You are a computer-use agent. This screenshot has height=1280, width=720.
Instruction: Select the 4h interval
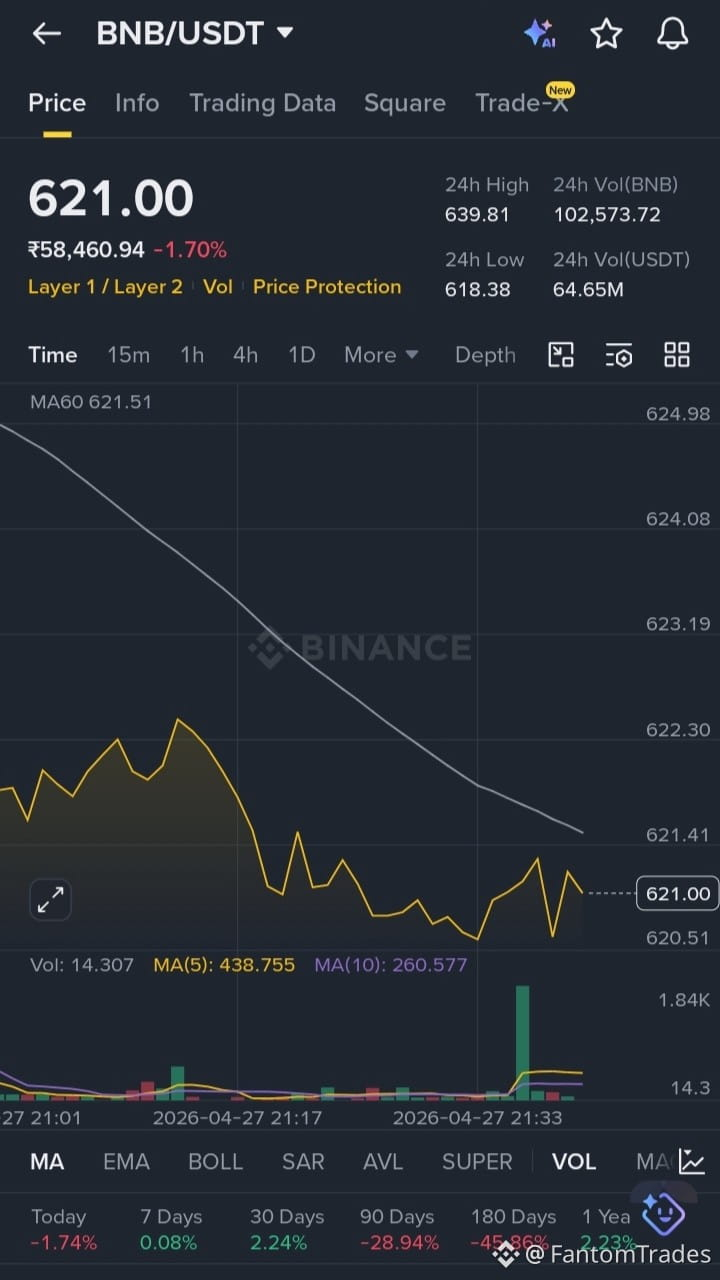click(245, 355)
